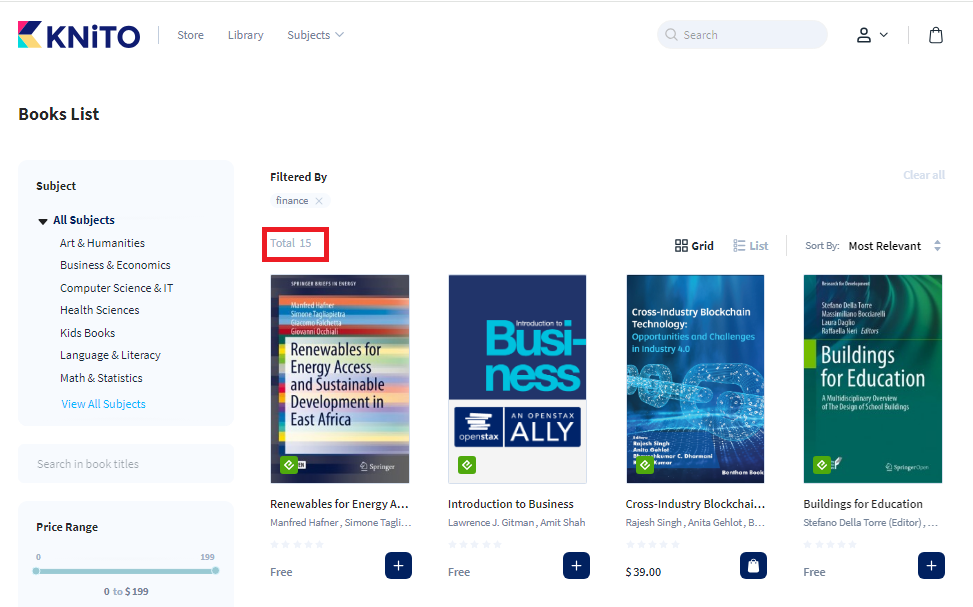Click the search in book titles field
The image size is (973, 607).
[x=125, y=464]
